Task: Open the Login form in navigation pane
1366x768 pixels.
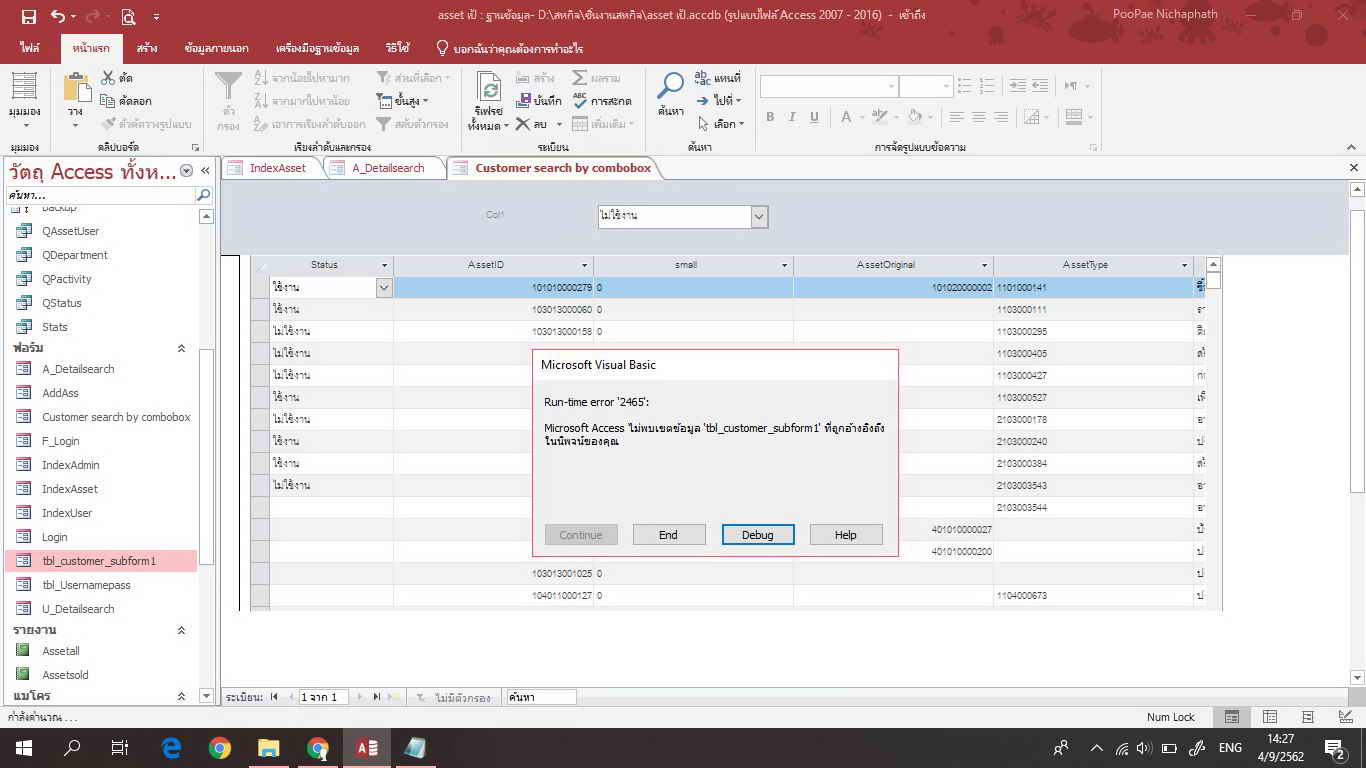Action: tap(55, 537)
